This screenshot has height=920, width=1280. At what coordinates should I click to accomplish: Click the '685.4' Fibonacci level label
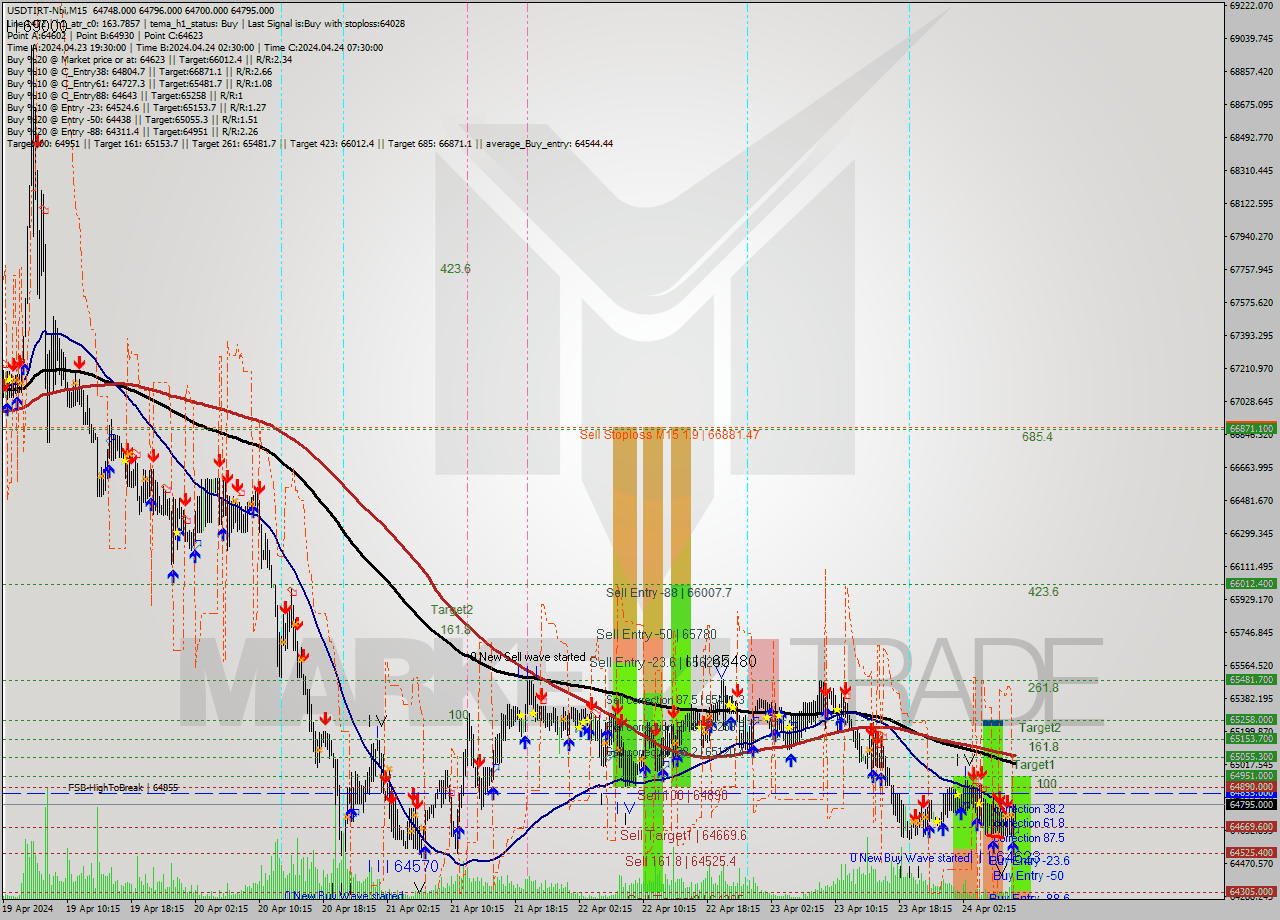[x=1037, y=437]
